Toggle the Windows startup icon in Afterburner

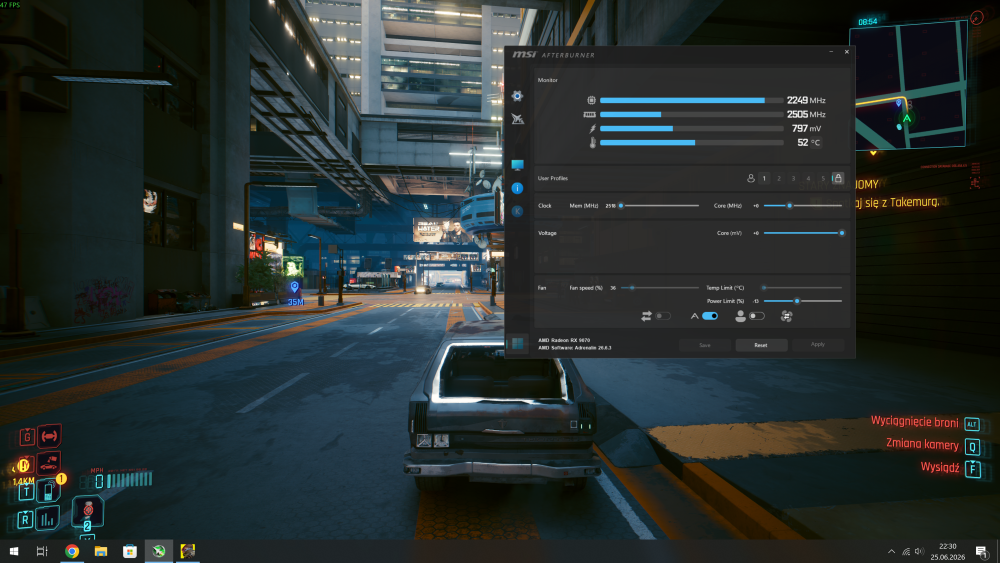[517, 344]
